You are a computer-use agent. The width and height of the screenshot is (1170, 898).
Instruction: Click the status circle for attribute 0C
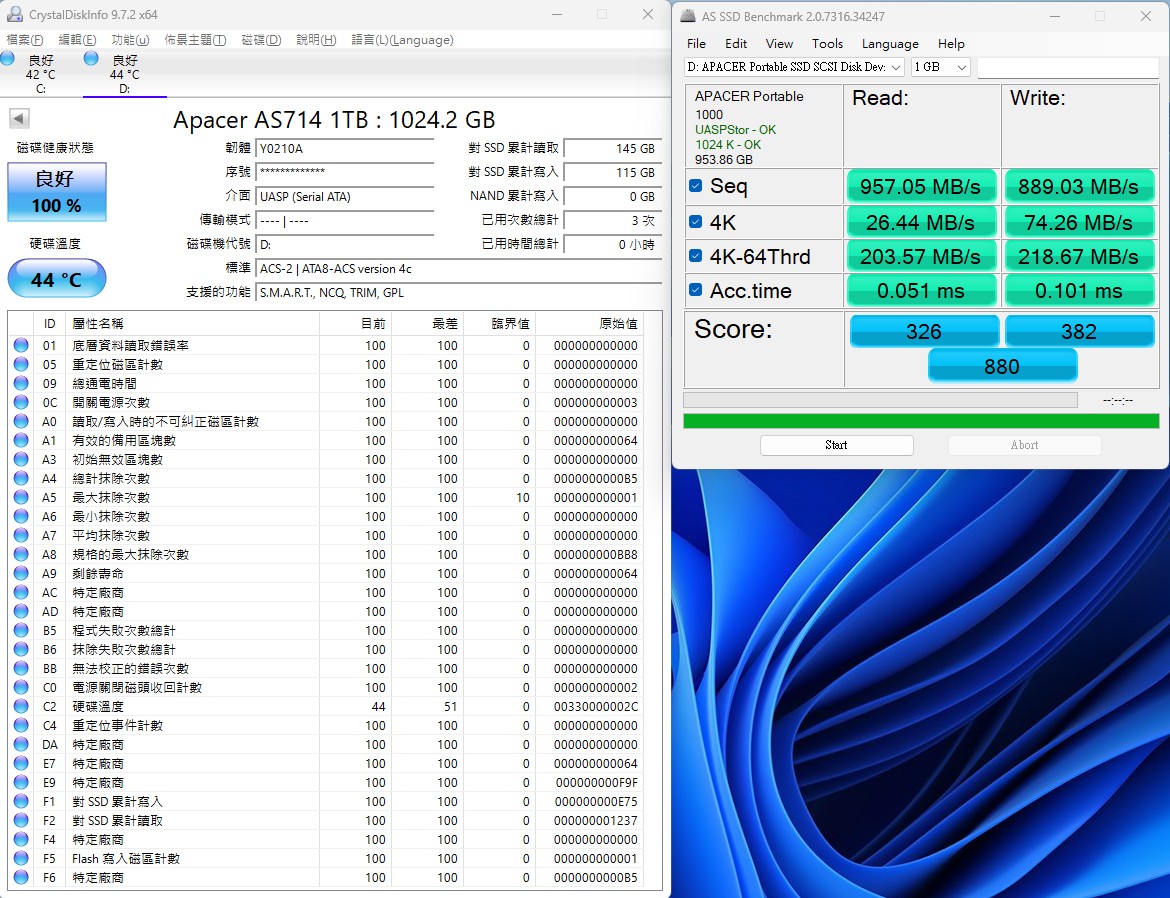pos(21,402)
